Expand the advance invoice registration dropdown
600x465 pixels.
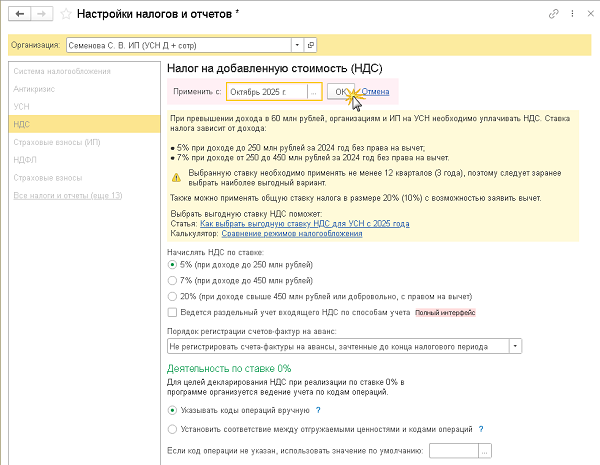(515, 346)
